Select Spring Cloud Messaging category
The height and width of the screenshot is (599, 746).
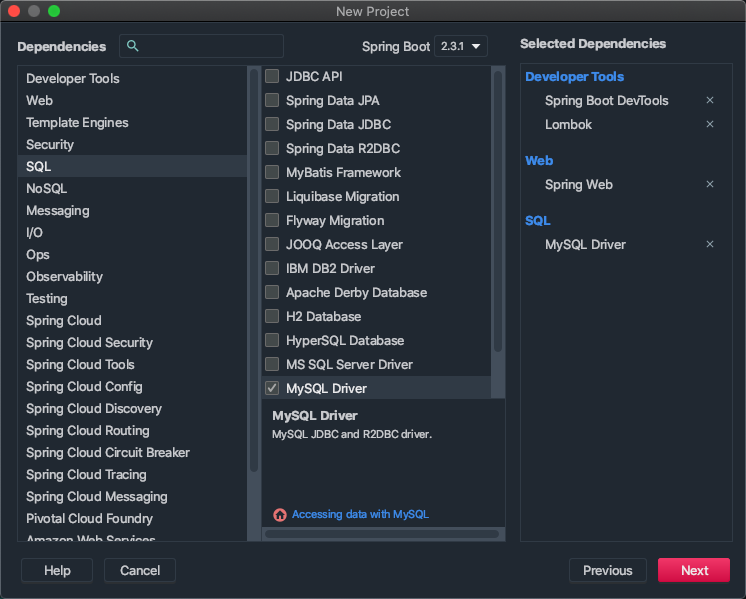coord(132,497)
